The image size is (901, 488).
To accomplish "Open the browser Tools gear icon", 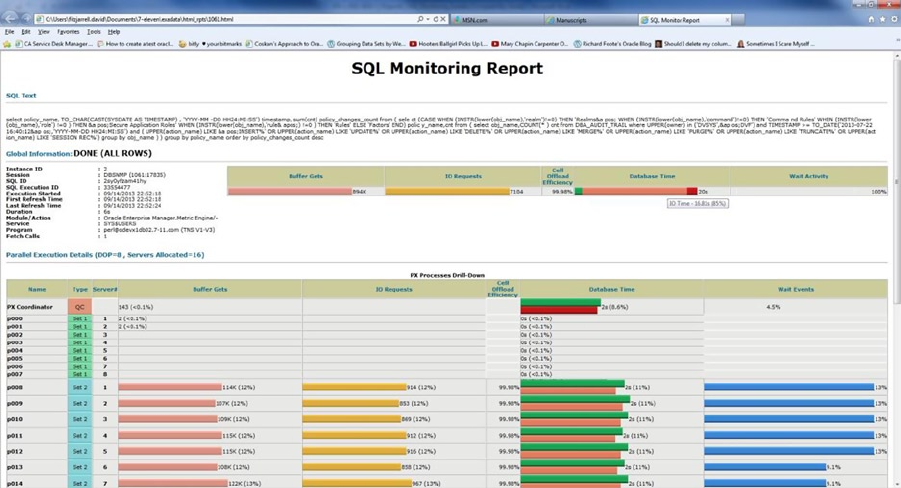I will [x=894, y=19].
